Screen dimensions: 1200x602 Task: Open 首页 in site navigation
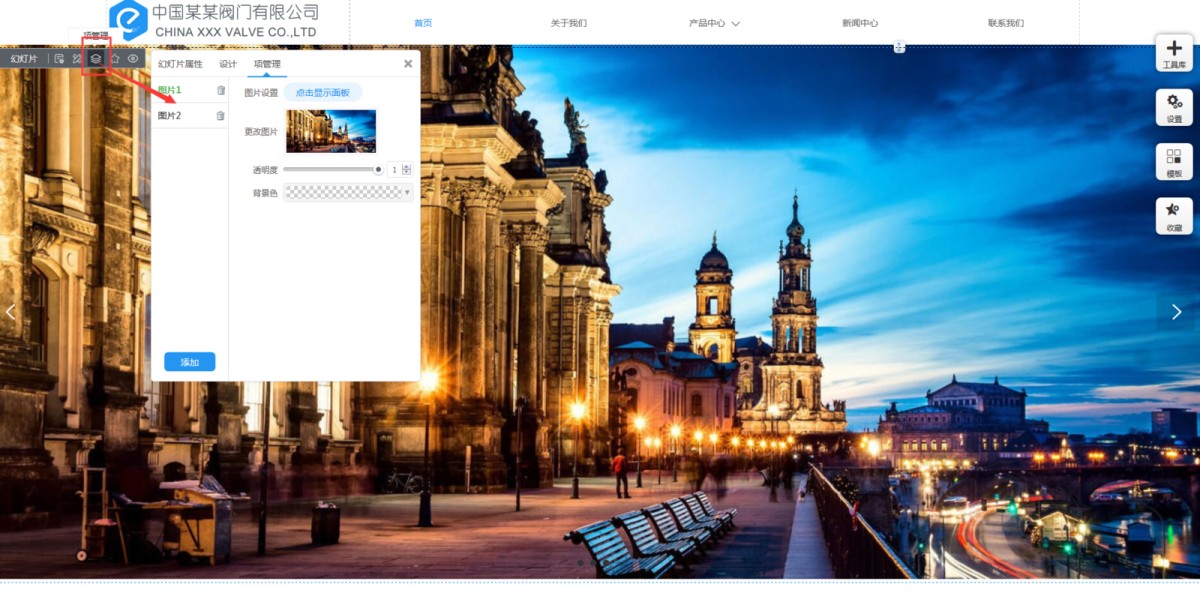(423, 23)
